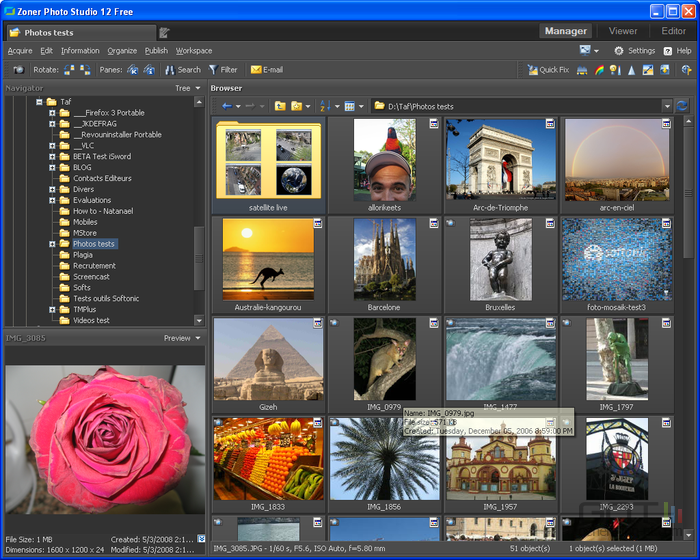
Task: Toggle the Navigator pane icon next to Panes
Action: click(133, 70)
